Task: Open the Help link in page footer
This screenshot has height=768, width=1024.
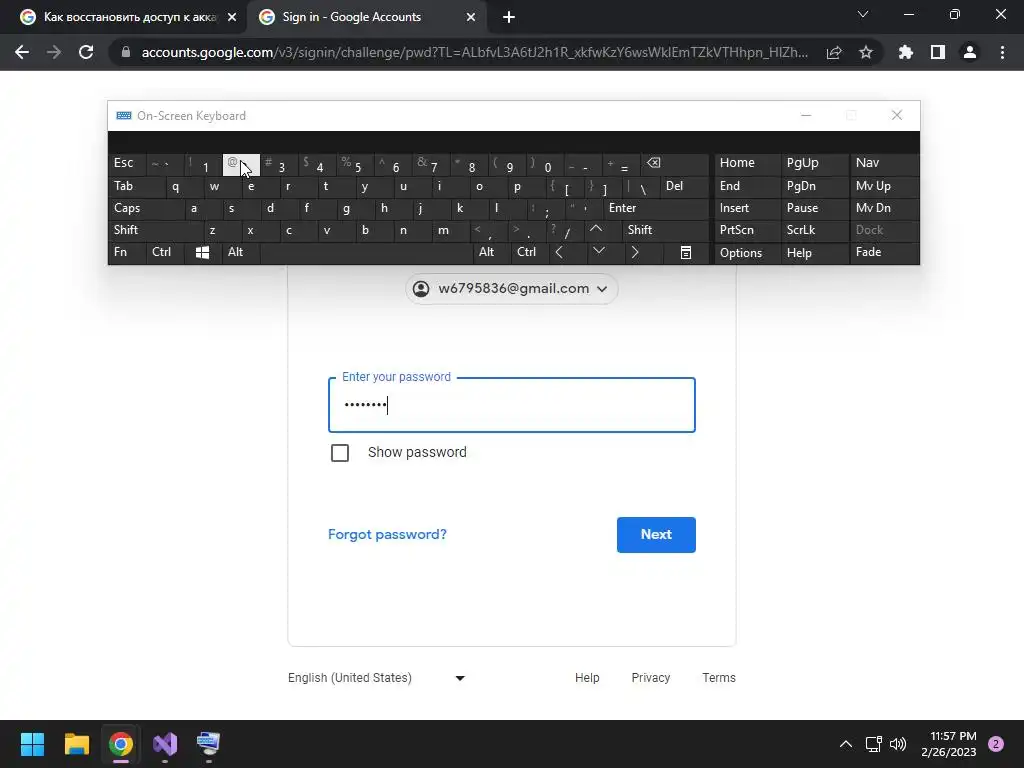Action: pos(587,678)
